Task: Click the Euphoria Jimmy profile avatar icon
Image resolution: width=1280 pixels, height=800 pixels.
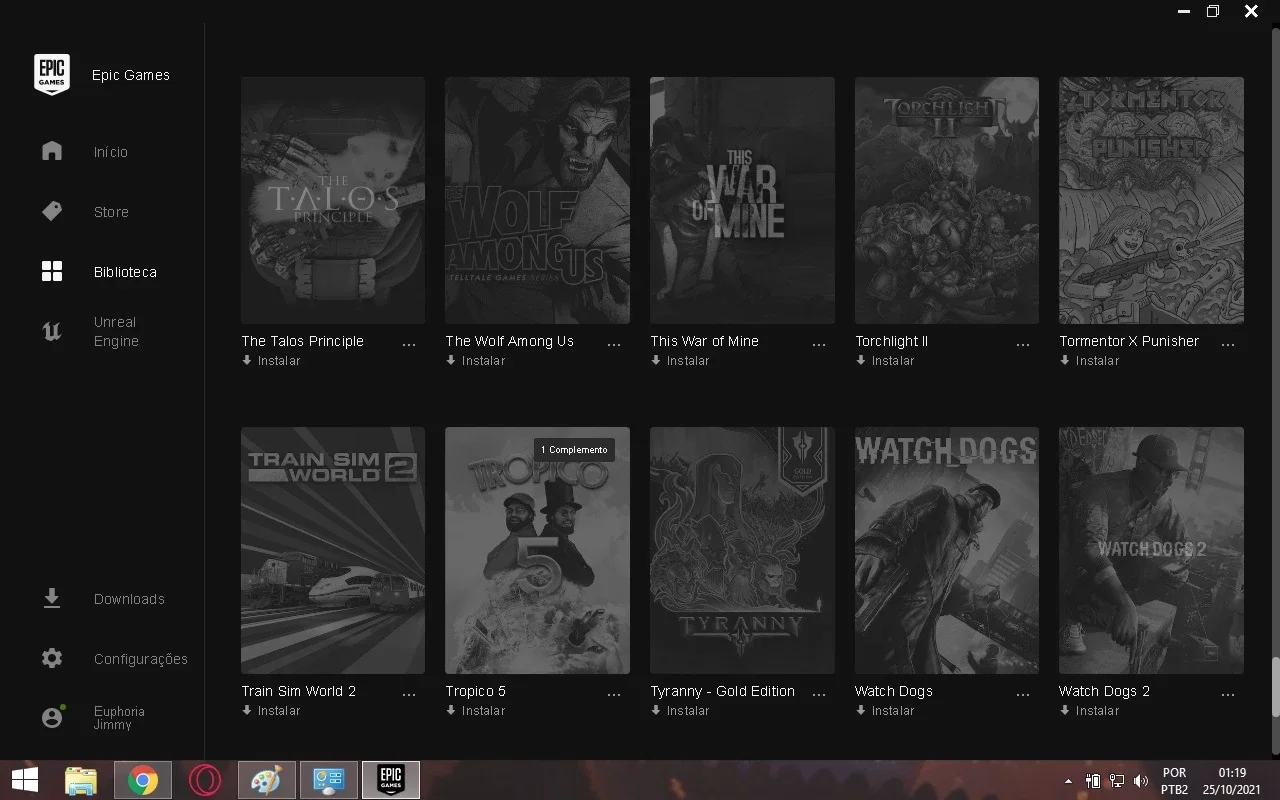Action: click(x=52, y=717)
